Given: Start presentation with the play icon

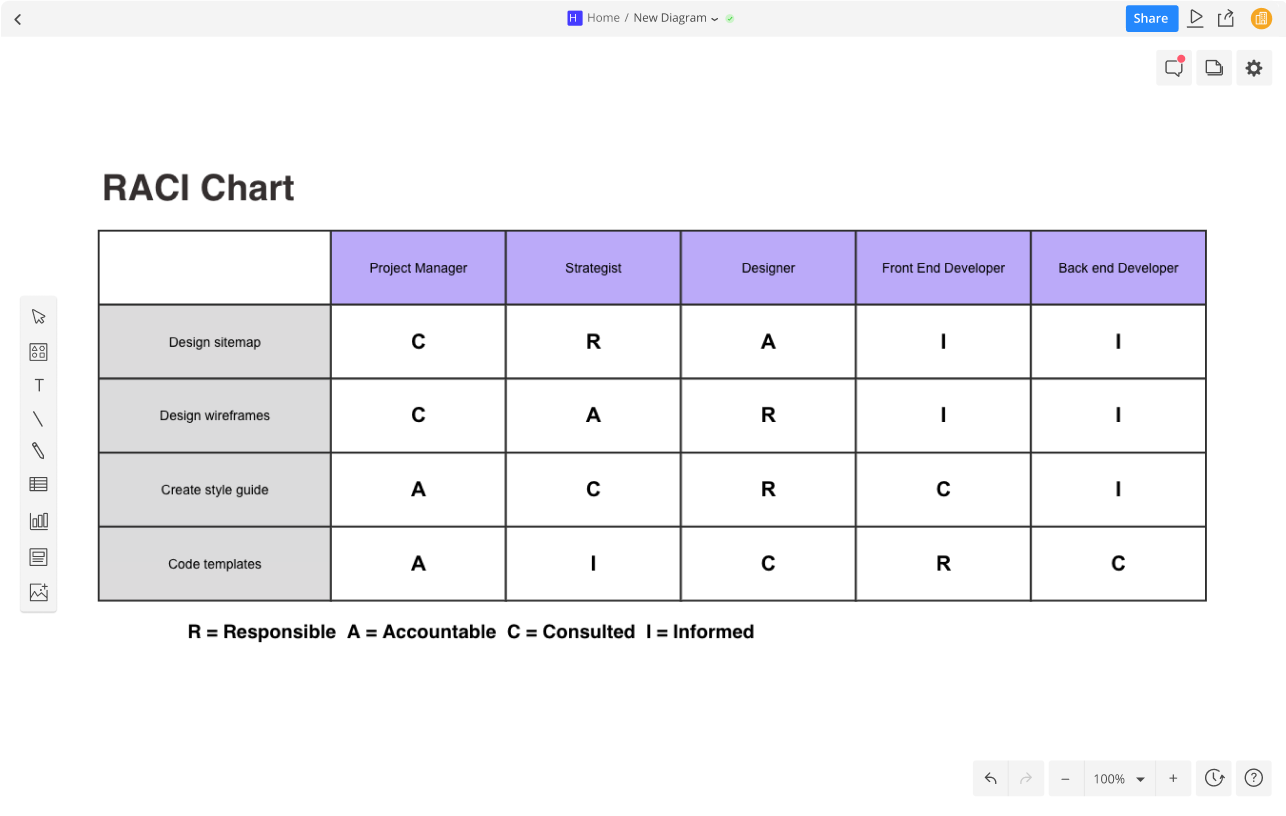Looking at the screenshot, I should click(x=1196, y=18).
